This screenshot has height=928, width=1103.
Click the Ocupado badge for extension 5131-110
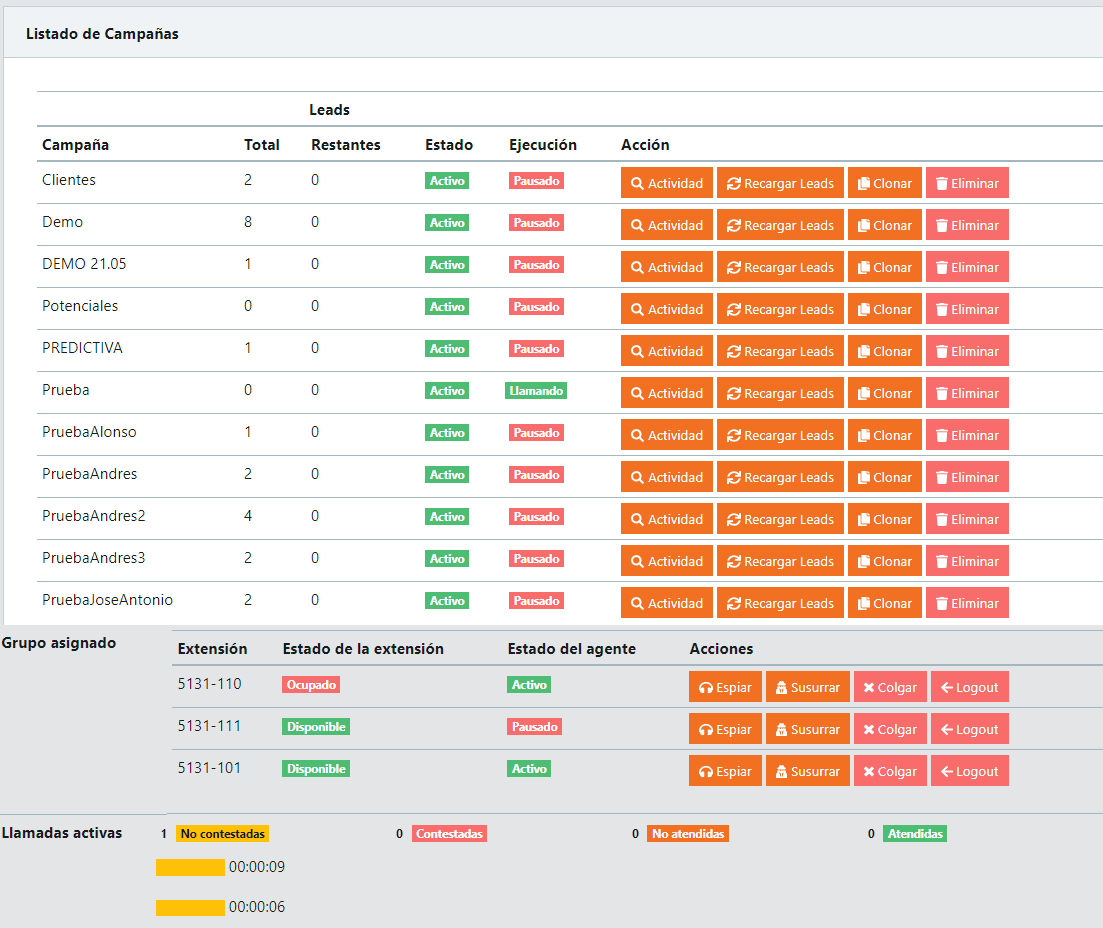pos(311,685)
